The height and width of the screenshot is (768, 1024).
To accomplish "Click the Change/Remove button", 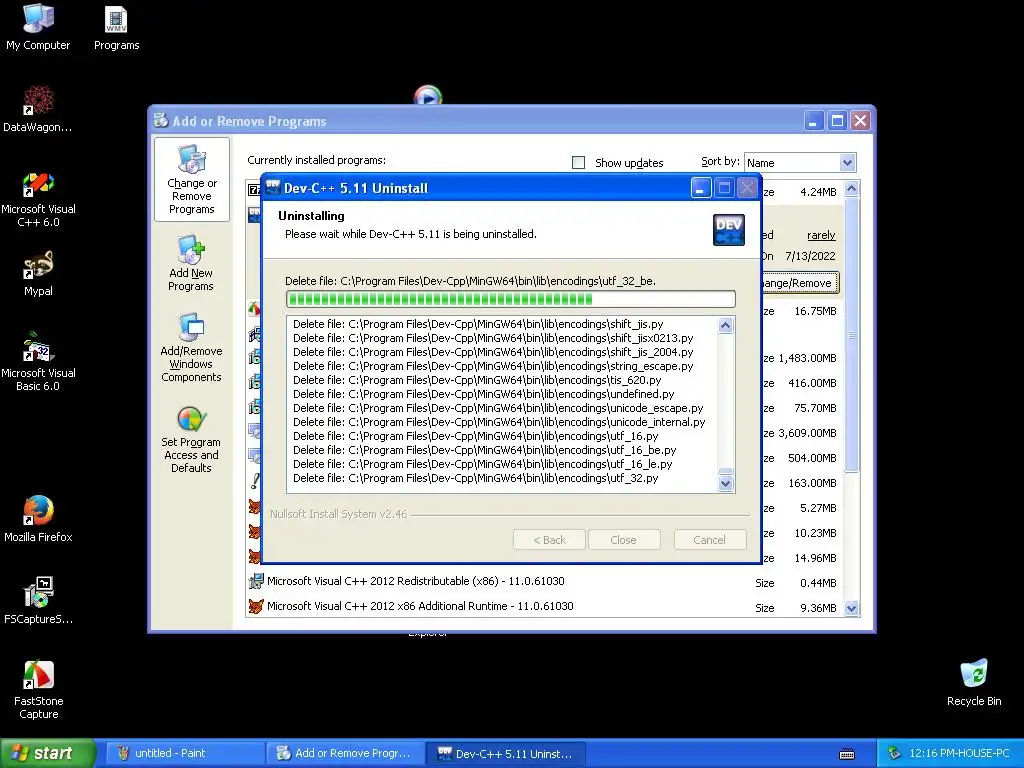I will coord(799,283).
